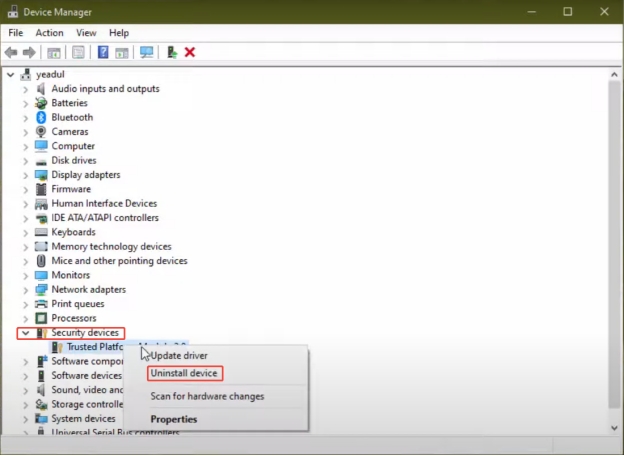Expand the Display adapters chevron
Screen dimensions: 624x456
pos(25,175)
